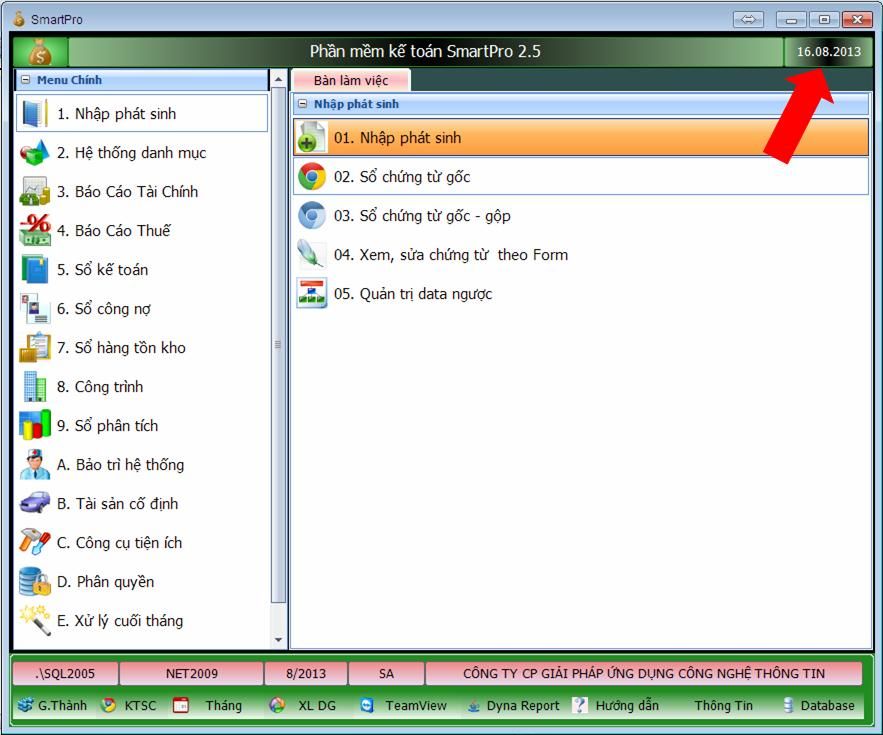Click the 16.08.2013 date display

(x=828, y=52)
